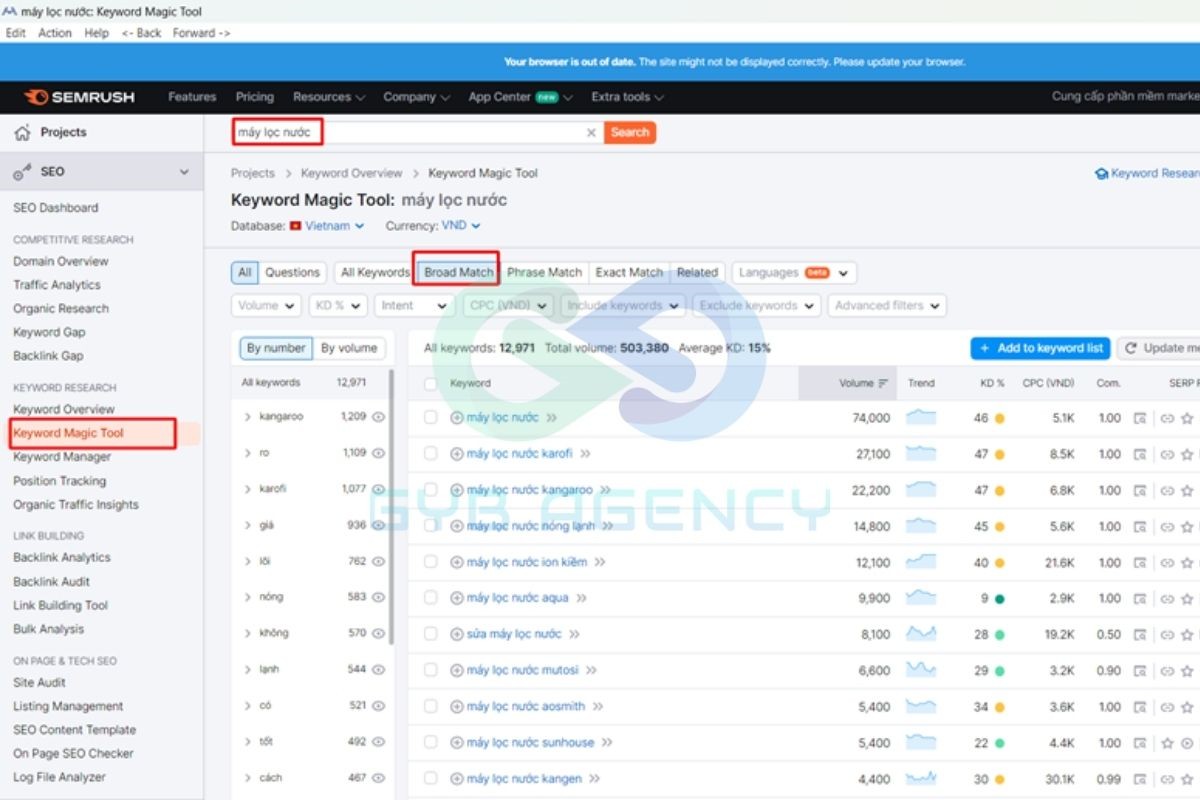This screenshot has height=800, width=1200.
Task: Click add icon beside máy lọc nước mutosi
Action: pyautogui.click(x=457, y=670)
